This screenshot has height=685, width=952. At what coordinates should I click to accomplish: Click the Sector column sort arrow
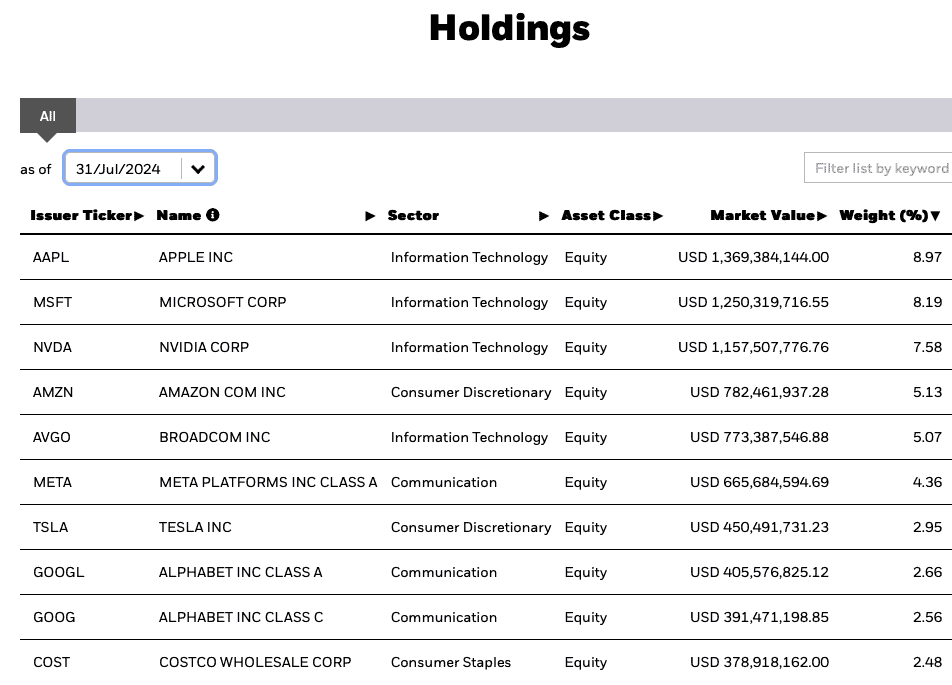pyautogui.click(x=544, y=216)
